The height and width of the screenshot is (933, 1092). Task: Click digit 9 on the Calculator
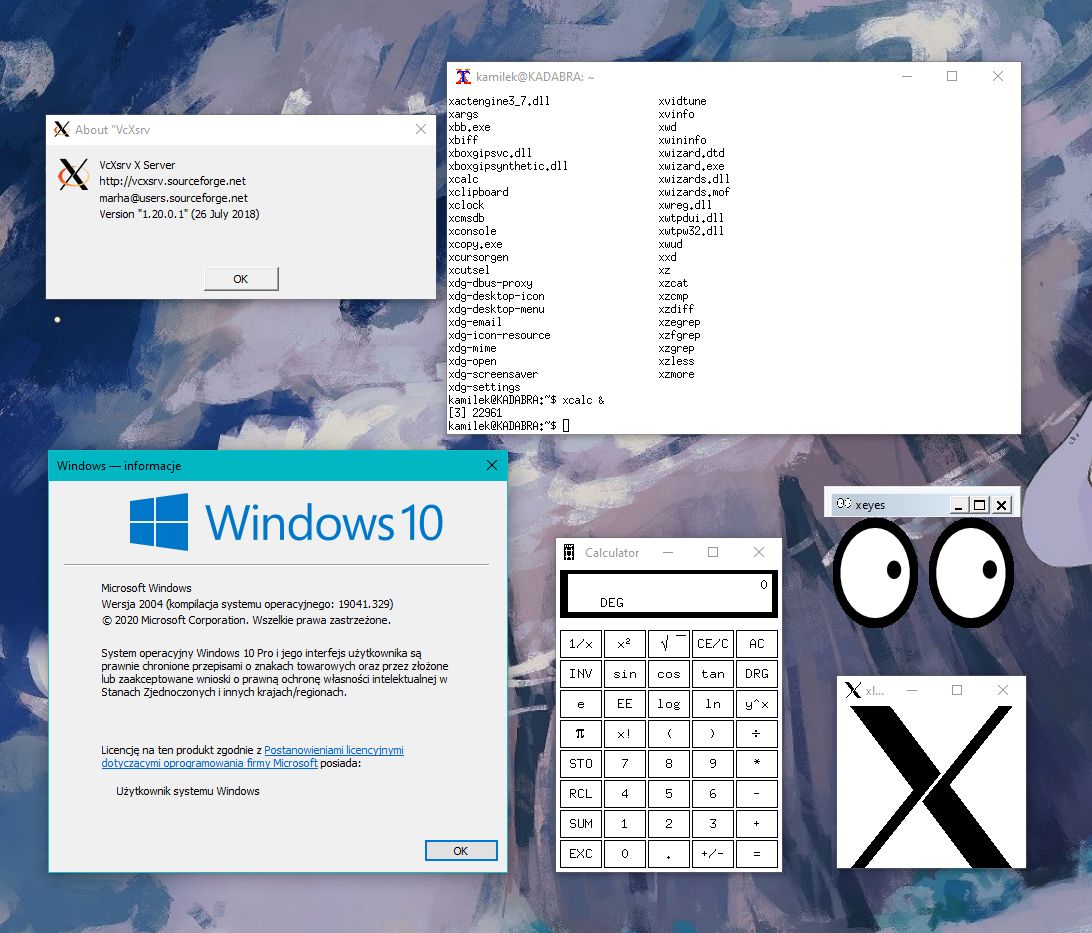click(x=712, y=764)
